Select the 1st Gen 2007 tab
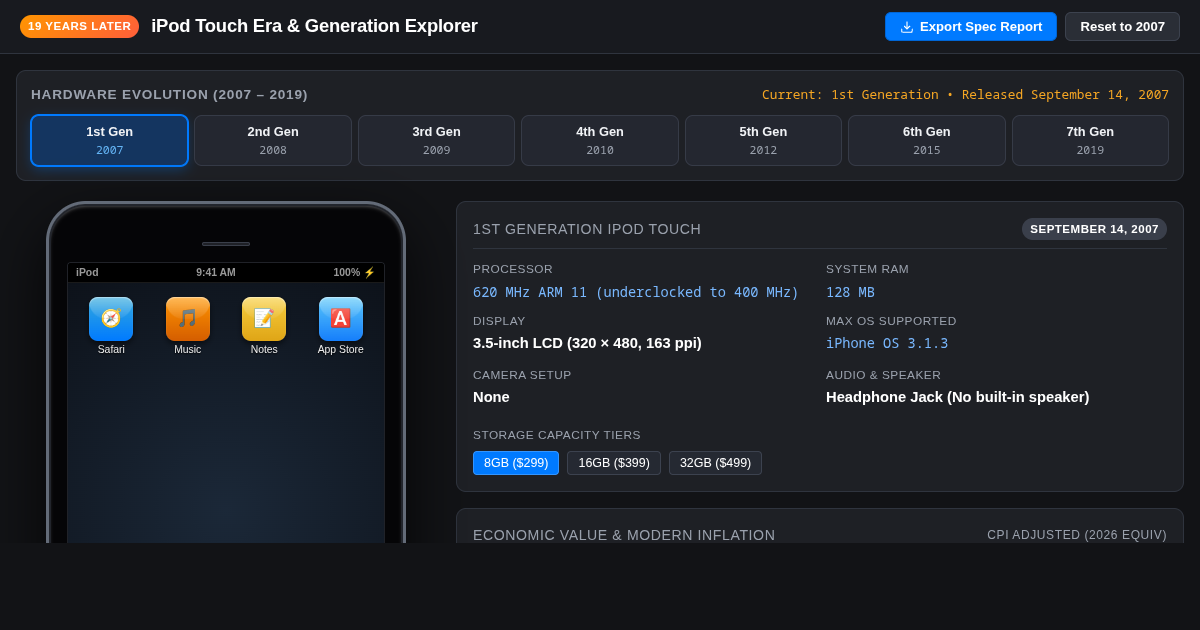Screen dimensions: 1200x630 tap(109, 140)
